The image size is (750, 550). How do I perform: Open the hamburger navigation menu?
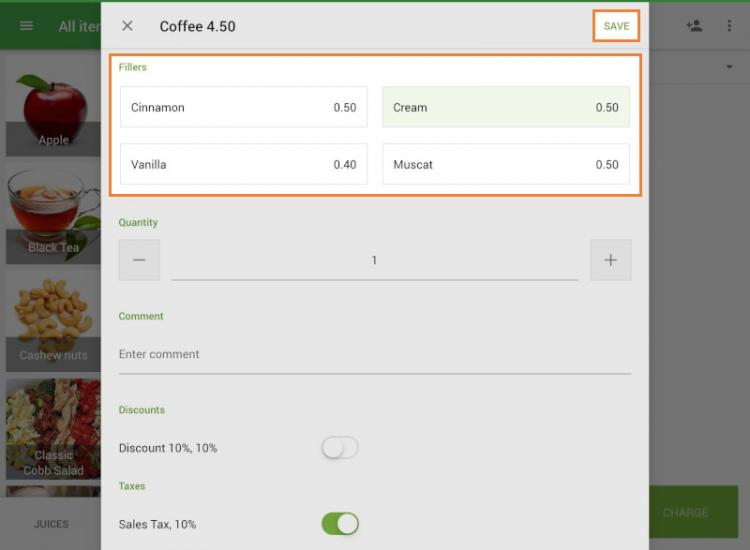(x=26, y=26)
